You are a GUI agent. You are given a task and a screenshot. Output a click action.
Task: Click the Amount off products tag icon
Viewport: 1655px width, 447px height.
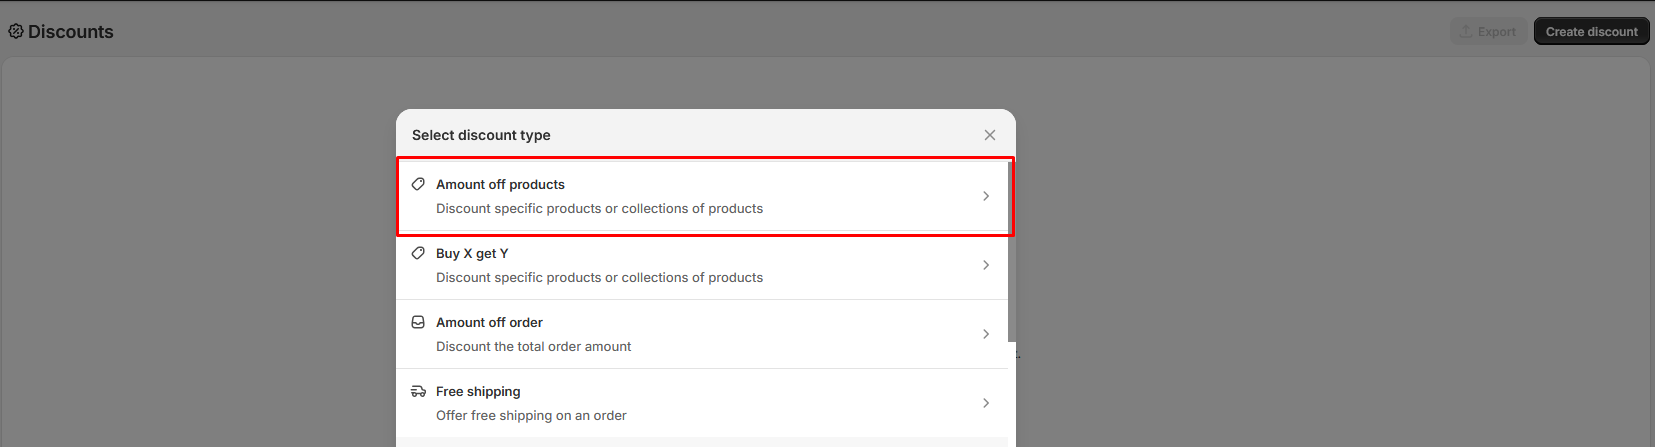coord(418,184)
